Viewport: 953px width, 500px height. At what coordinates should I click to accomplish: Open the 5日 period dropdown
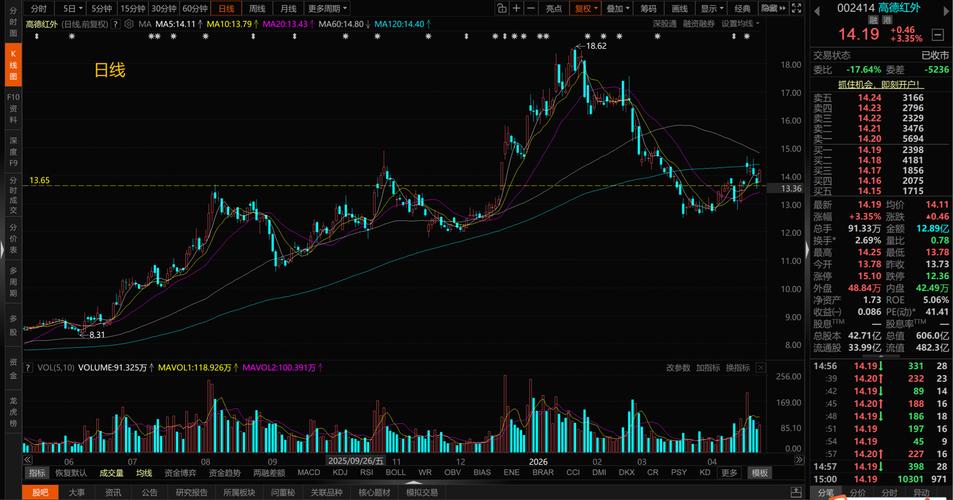point(72,9)
